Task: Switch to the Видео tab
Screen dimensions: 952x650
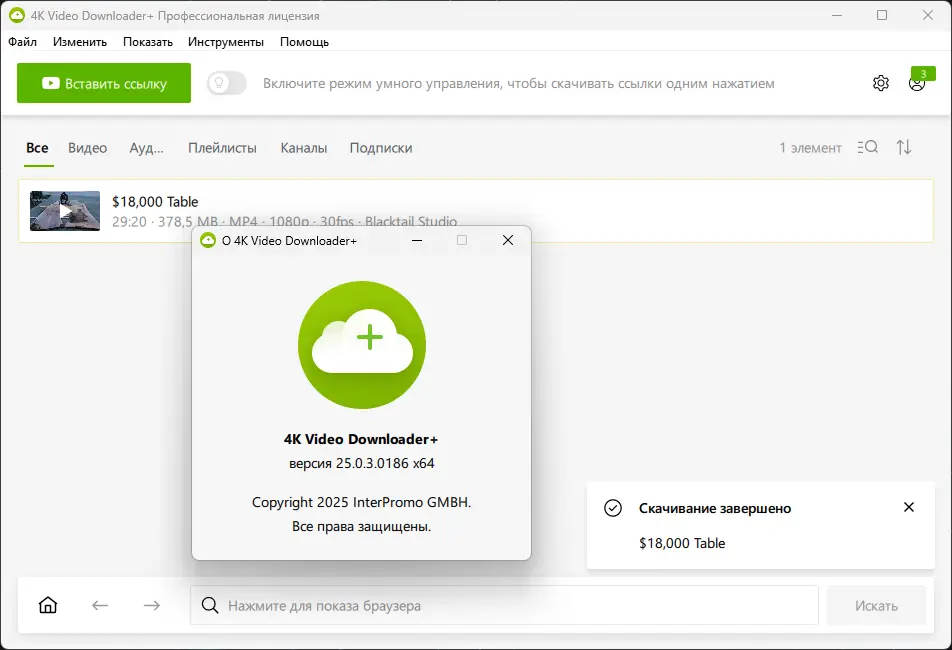Action: (87, 147)
